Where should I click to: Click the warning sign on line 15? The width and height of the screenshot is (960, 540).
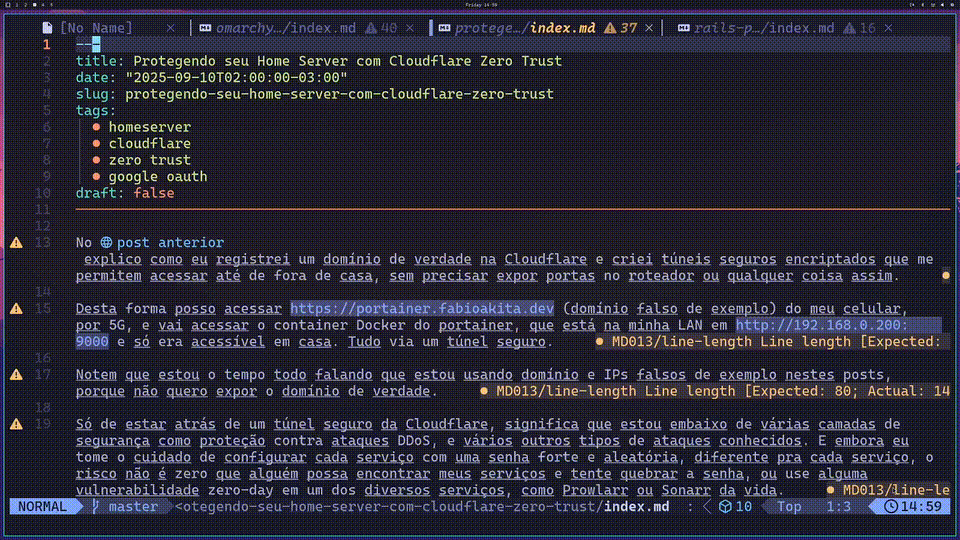[x=17, y=309]
